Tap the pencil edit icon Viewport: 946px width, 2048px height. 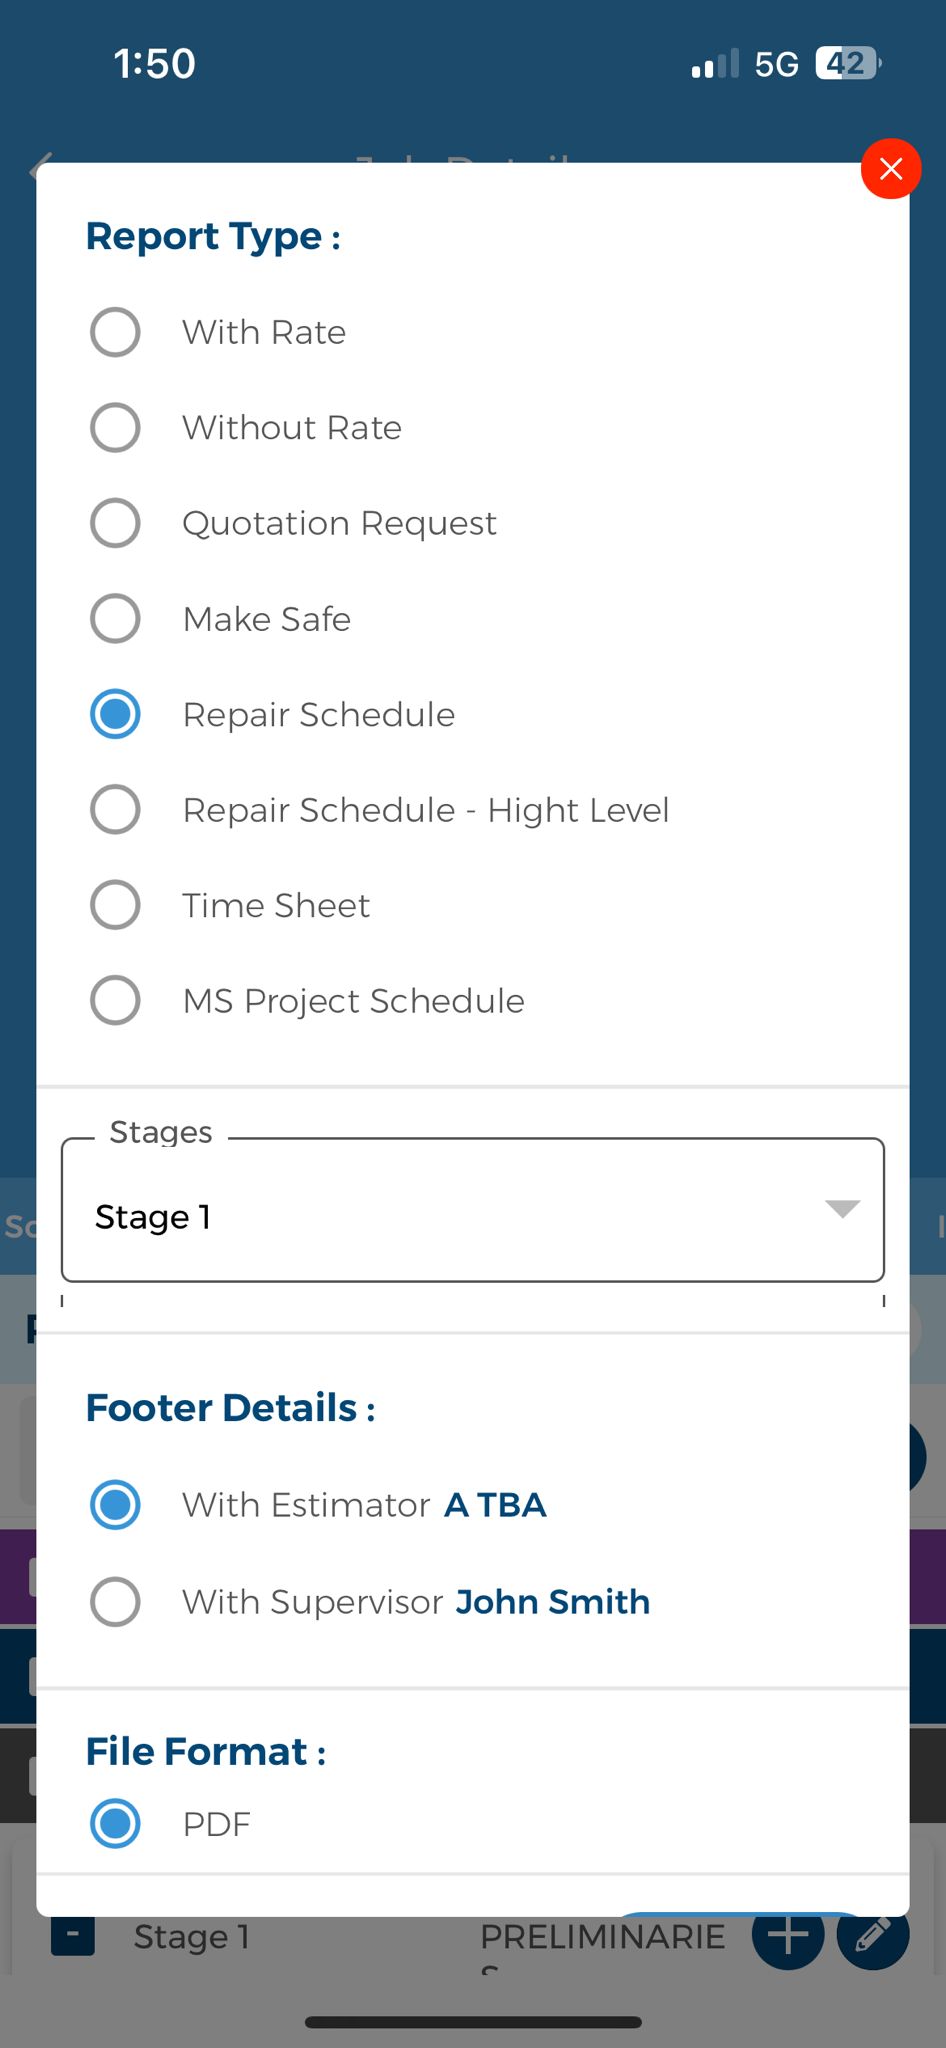click(872, 1936)
